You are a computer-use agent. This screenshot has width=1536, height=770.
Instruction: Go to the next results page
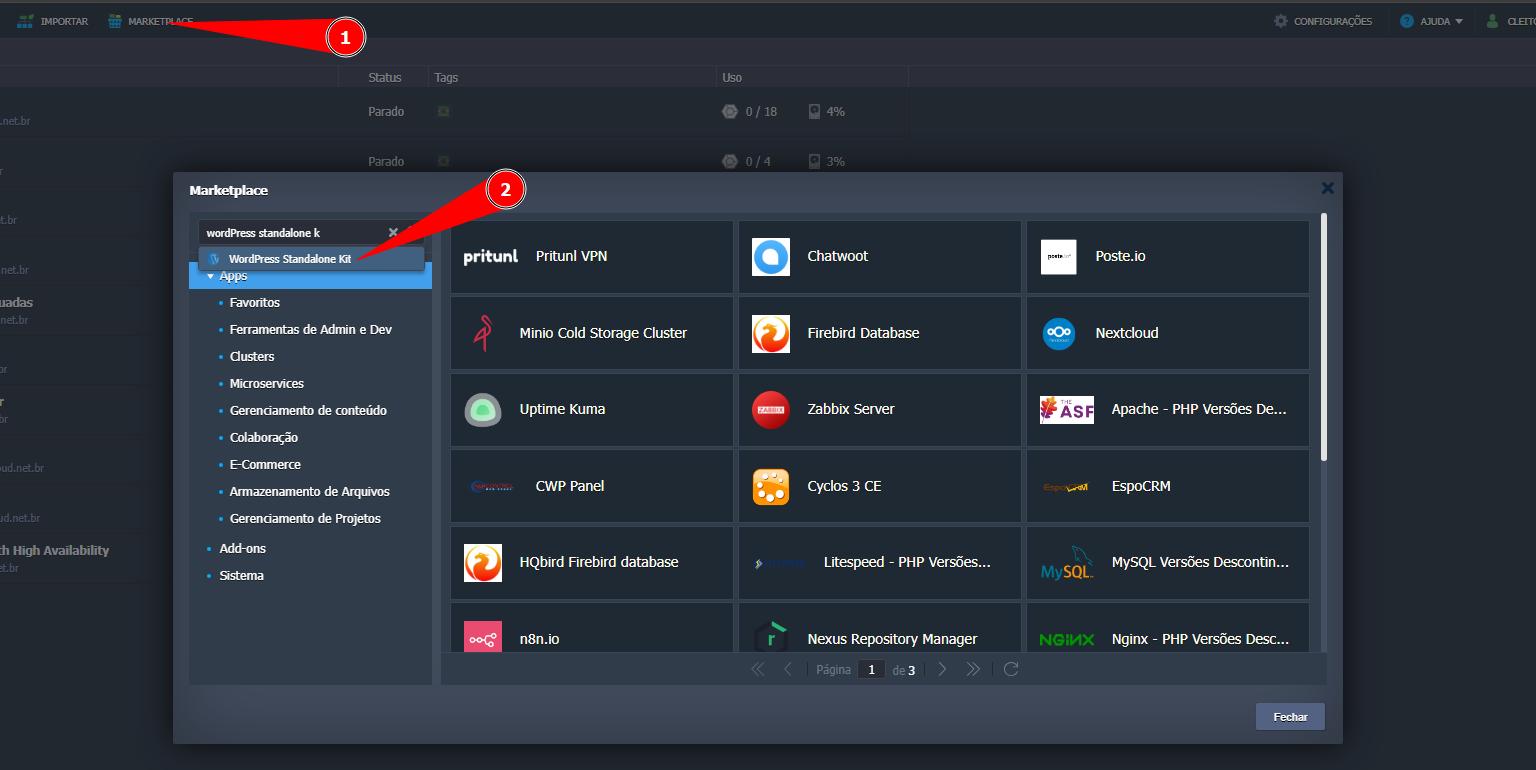click(x=942, y=669)
